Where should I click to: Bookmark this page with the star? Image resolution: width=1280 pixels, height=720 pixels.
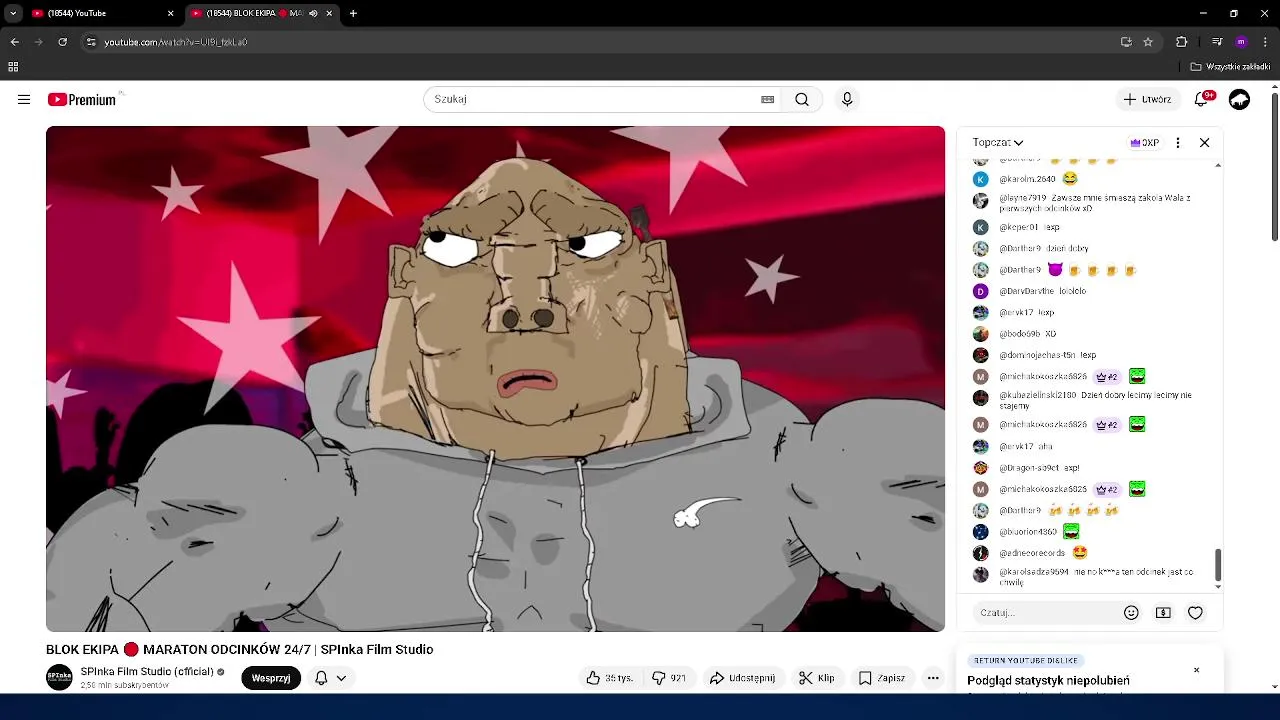[x=1148, y=42]
